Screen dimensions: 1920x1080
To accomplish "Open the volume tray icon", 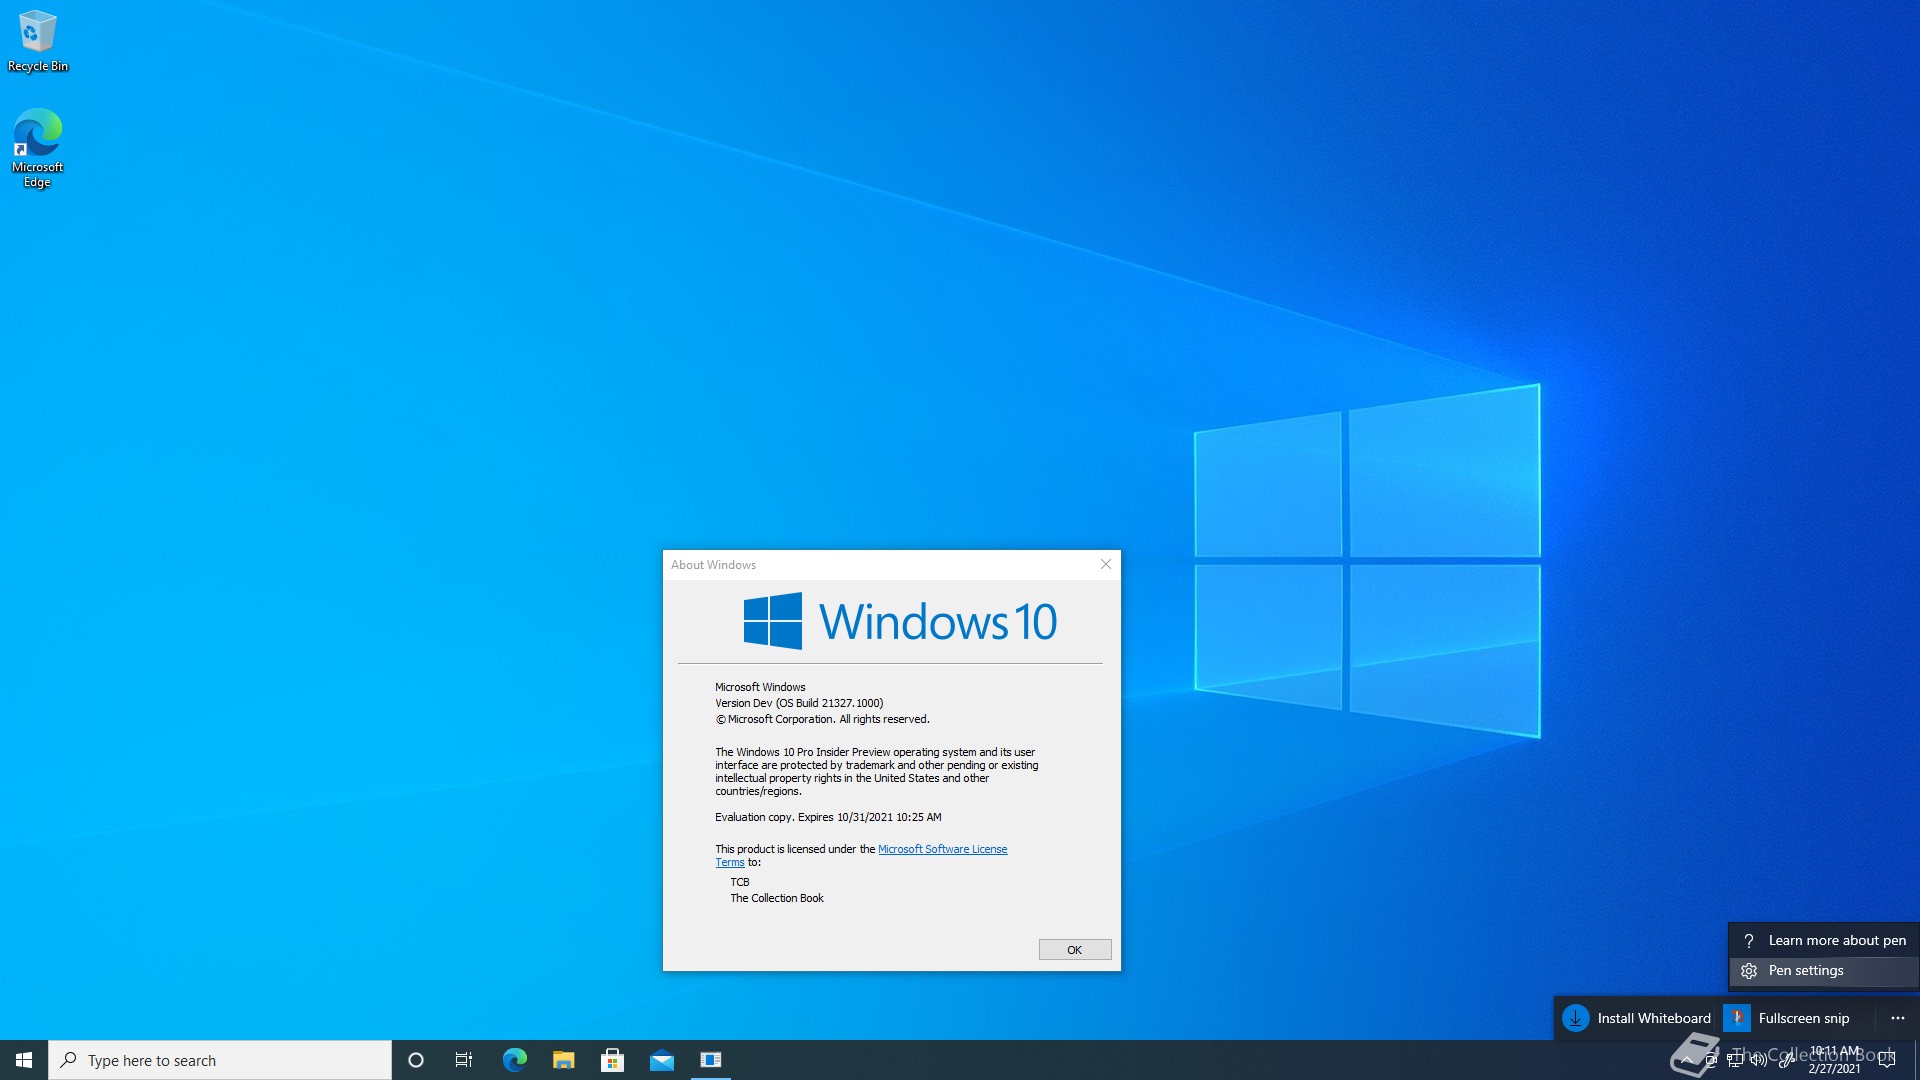I will pyautogui.click(x=1759, y=1060).
